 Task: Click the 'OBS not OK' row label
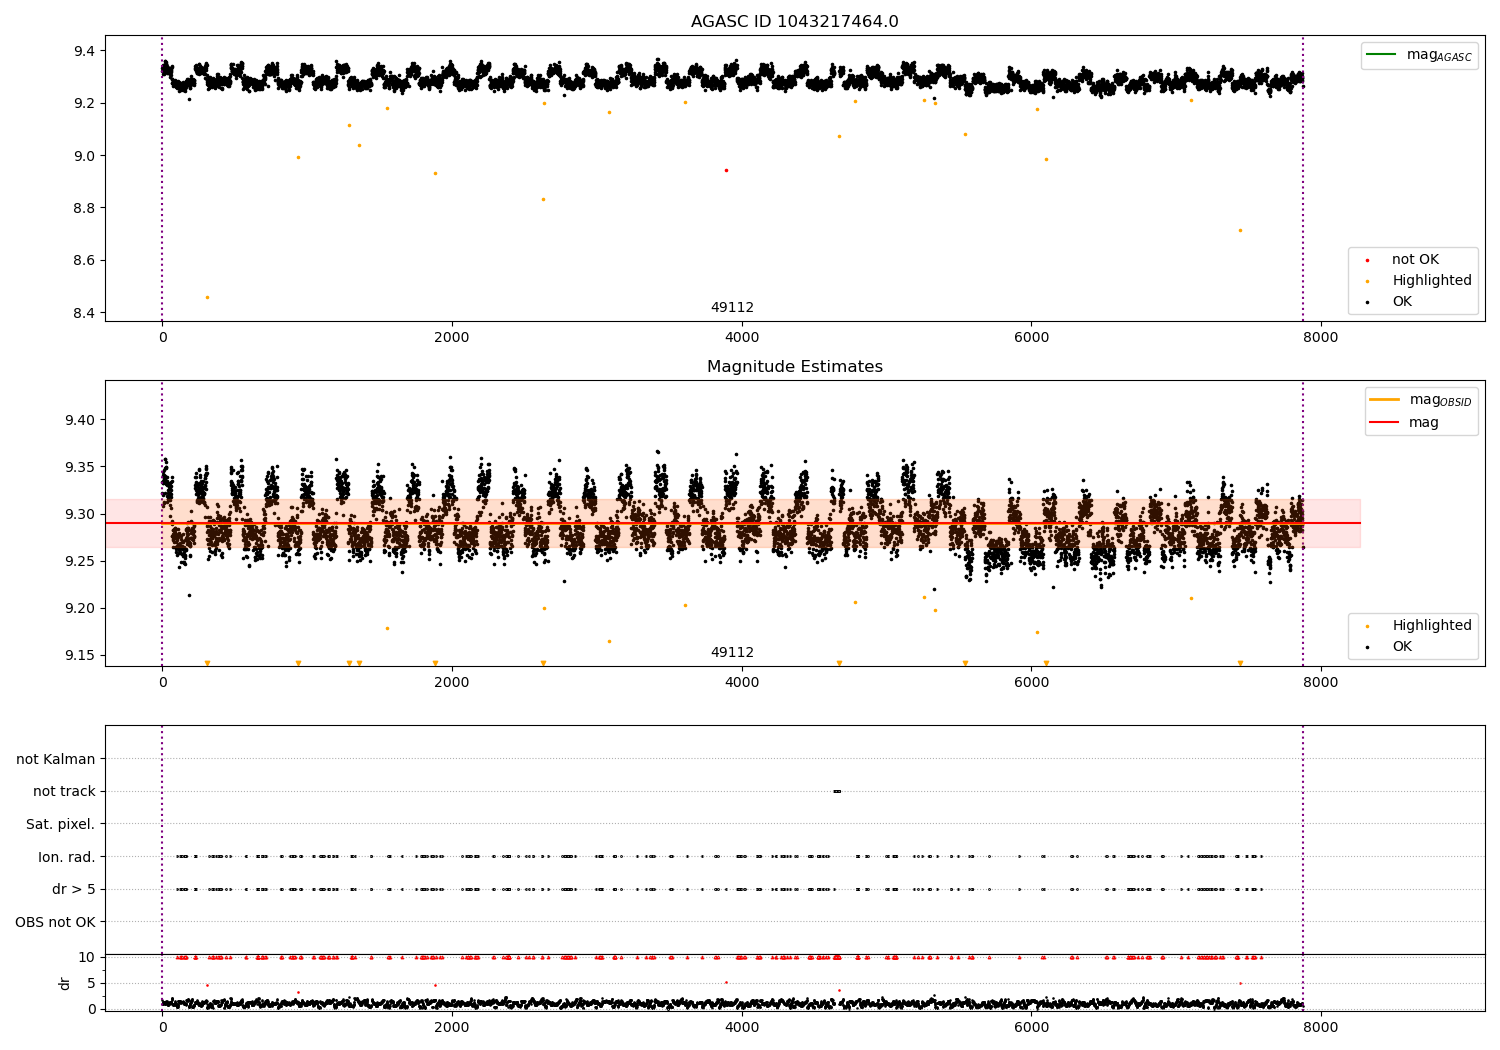56,923
